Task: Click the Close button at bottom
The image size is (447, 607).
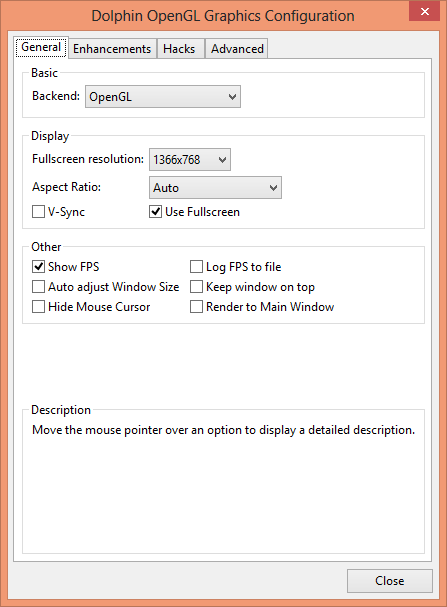Action: [x=390, y=581]
